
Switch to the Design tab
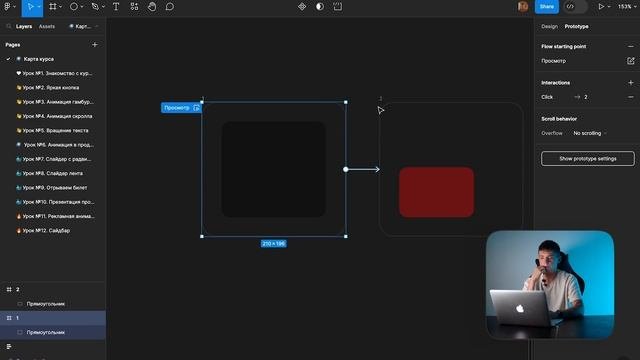coord(549,26)
